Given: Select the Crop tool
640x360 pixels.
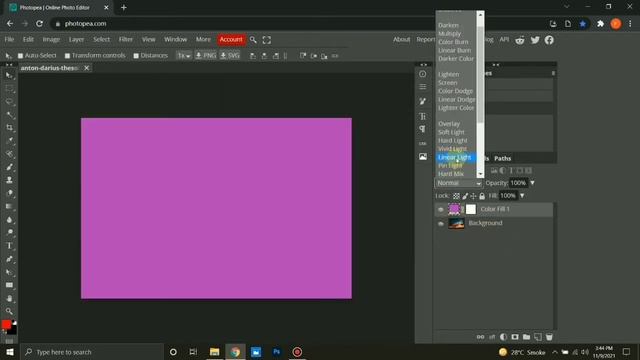Looking at the screenshot, I should coord(9,128).
